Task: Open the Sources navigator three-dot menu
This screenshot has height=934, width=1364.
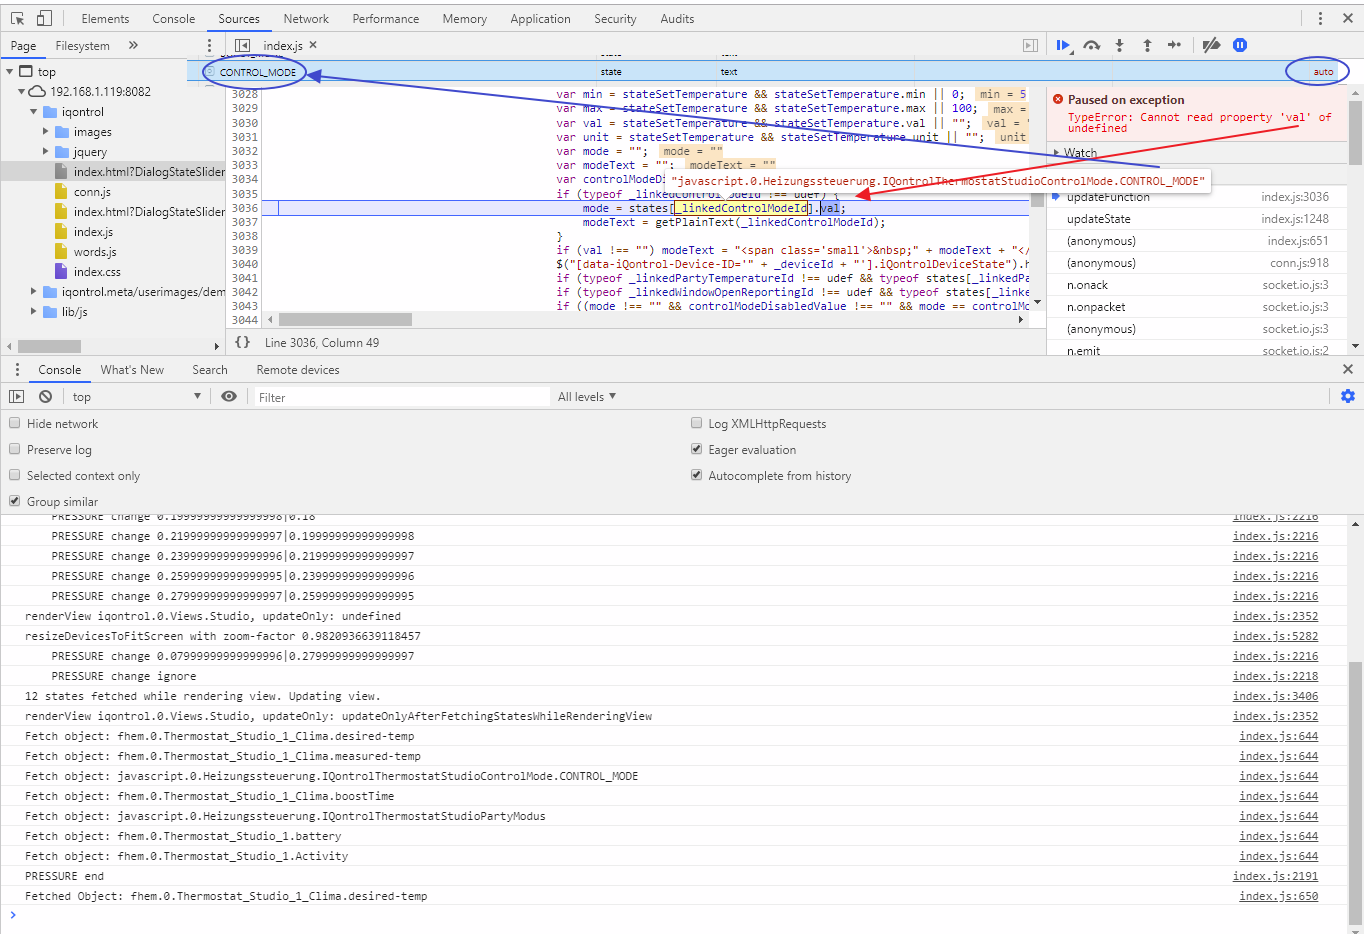Action: coord(209,46)
